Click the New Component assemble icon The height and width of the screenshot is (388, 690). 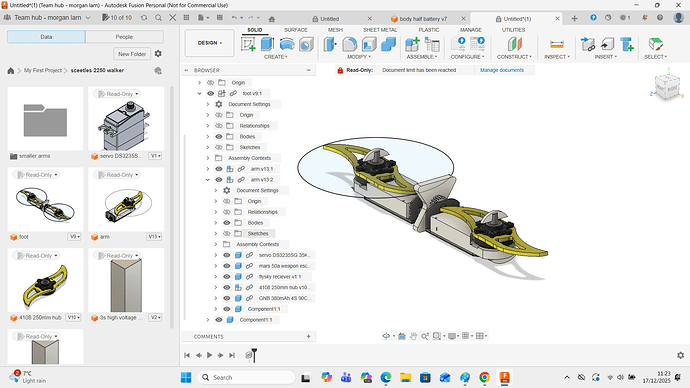coord(412,44)
